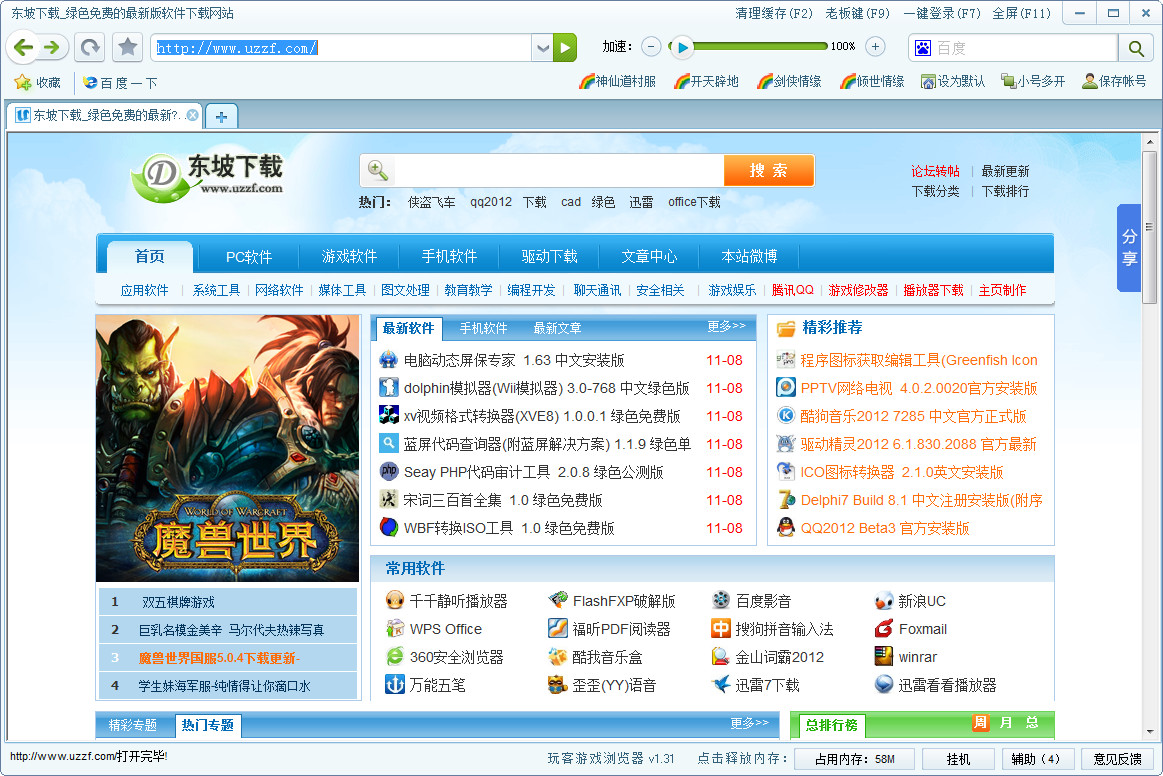
Task: Click 设为默认 to set default browser
Action: [x=953, y=82]
